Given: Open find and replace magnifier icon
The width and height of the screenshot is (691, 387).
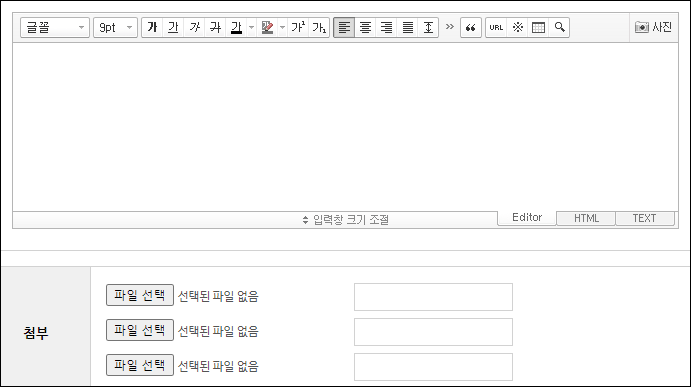Looking at the screenshot, I should [560, 27].
